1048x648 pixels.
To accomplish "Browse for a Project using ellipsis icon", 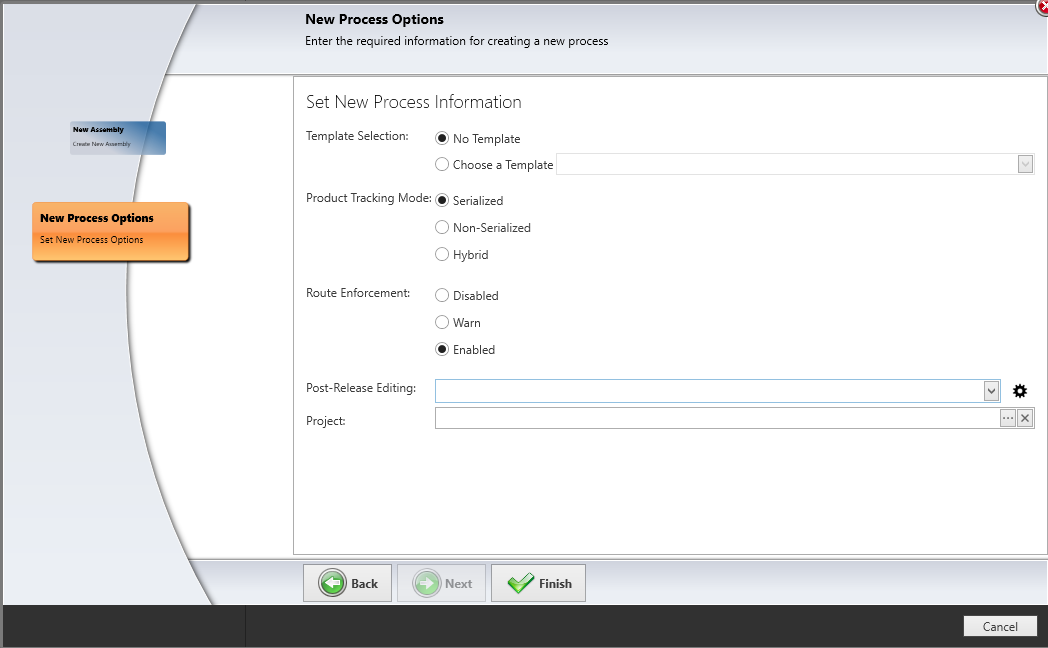I will [x=1007, y=418].
